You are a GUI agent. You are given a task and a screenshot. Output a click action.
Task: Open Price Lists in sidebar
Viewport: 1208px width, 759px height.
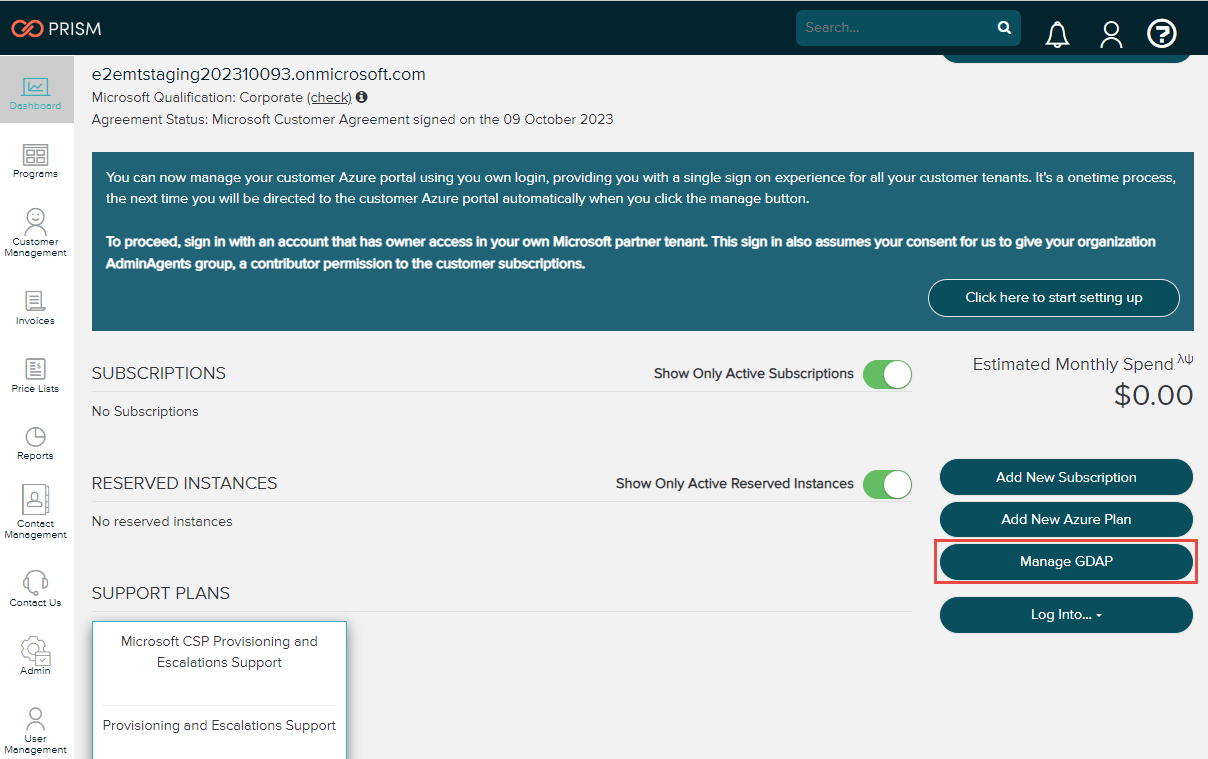click(x=35, y=375)
